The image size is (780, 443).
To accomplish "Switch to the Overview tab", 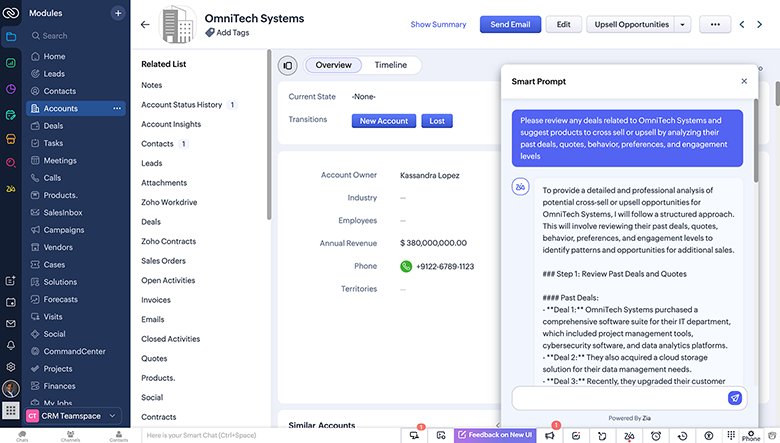I will [333, 65].
